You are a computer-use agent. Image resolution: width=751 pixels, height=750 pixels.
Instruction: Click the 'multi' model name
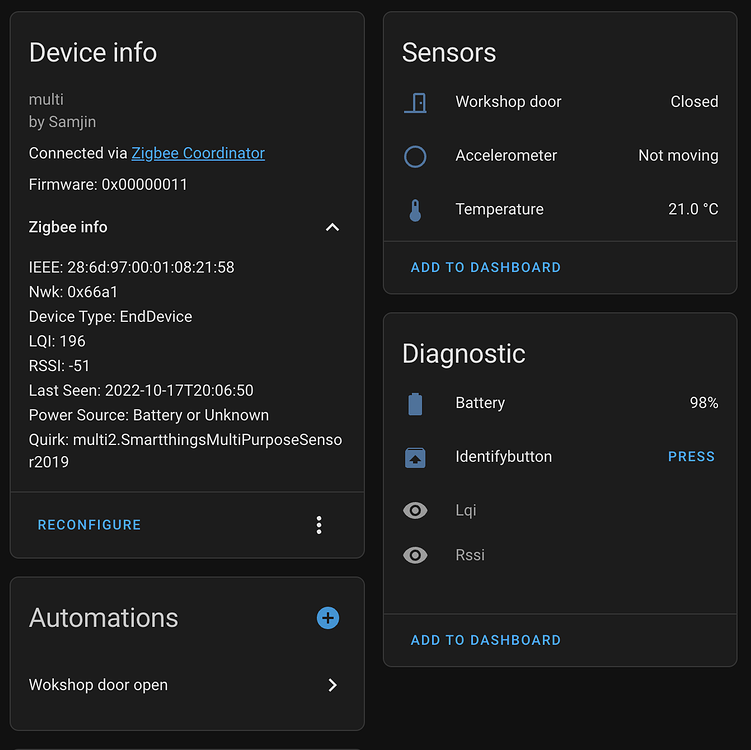46,100
